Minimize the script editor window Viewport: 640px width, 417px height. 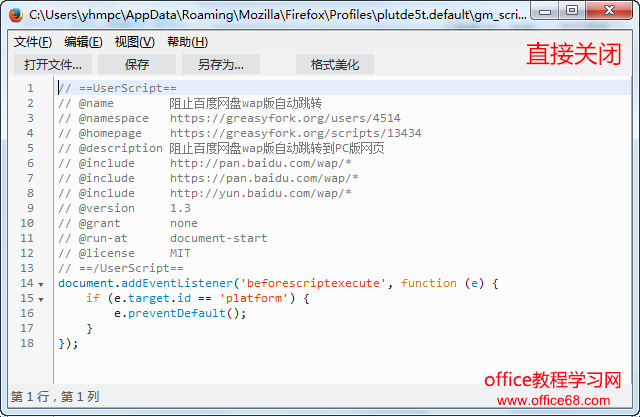coord(545,11)
